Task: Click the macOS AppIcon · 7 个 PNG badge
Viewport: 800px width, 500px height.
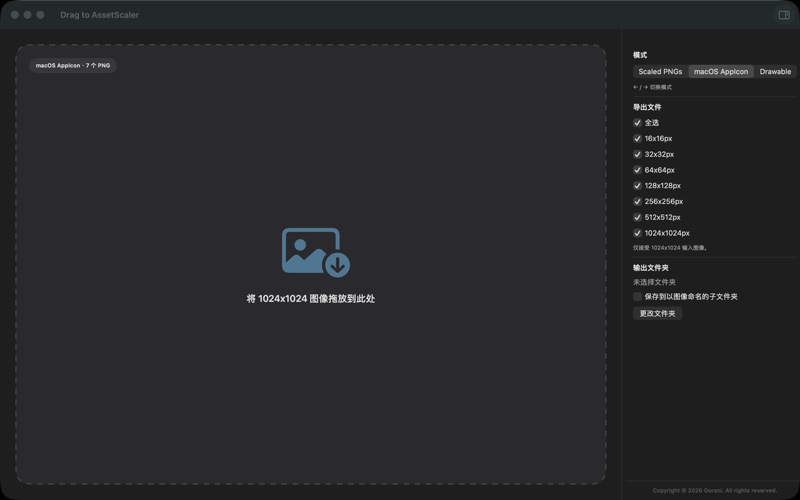Action: 73,65
